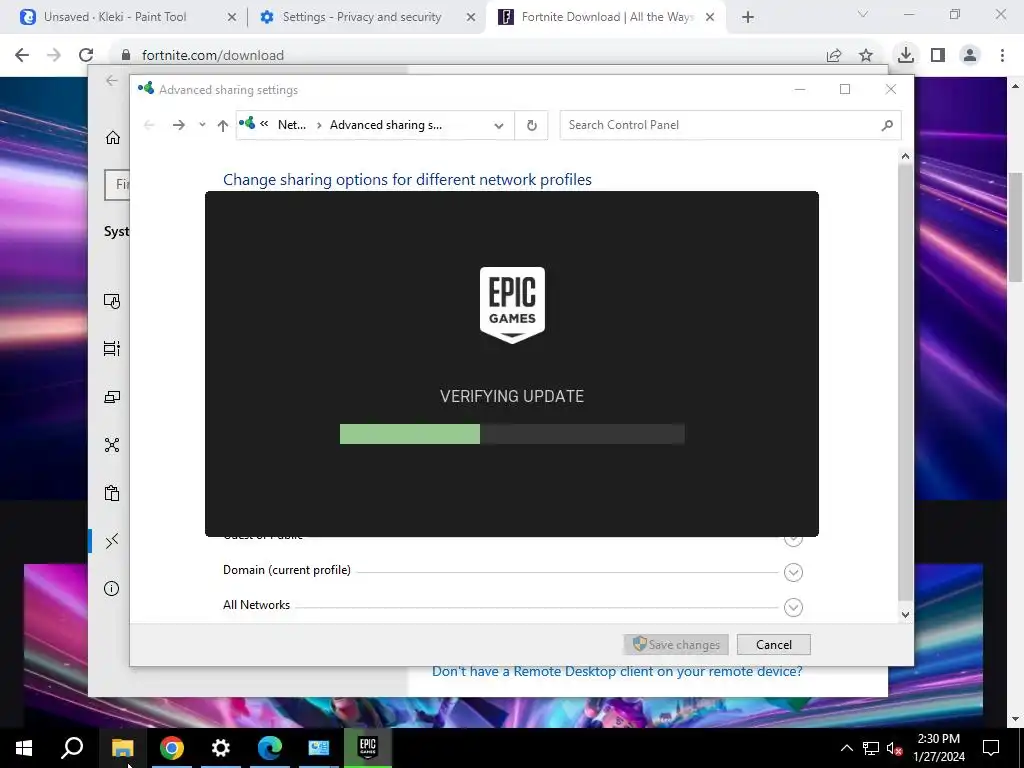
Task: Open Chrome profile avatar
Action: click(x=970, y=56)
